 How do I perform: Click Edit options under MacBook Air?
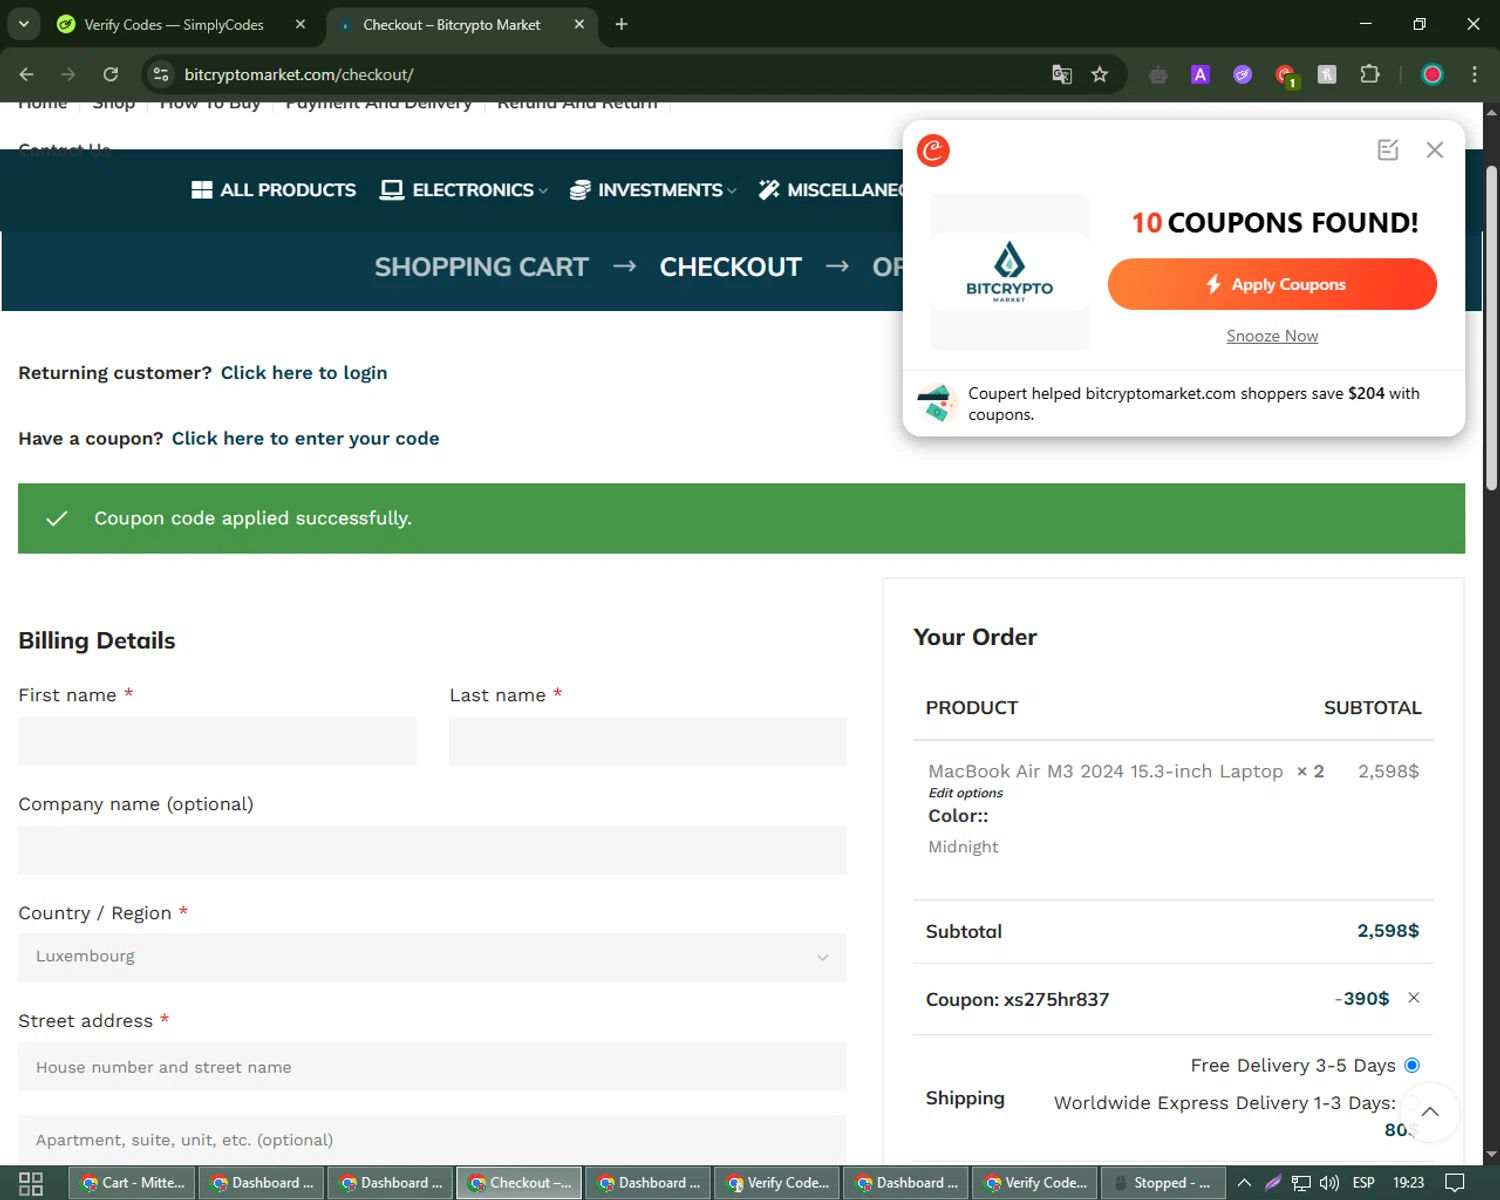click(965, 793)
